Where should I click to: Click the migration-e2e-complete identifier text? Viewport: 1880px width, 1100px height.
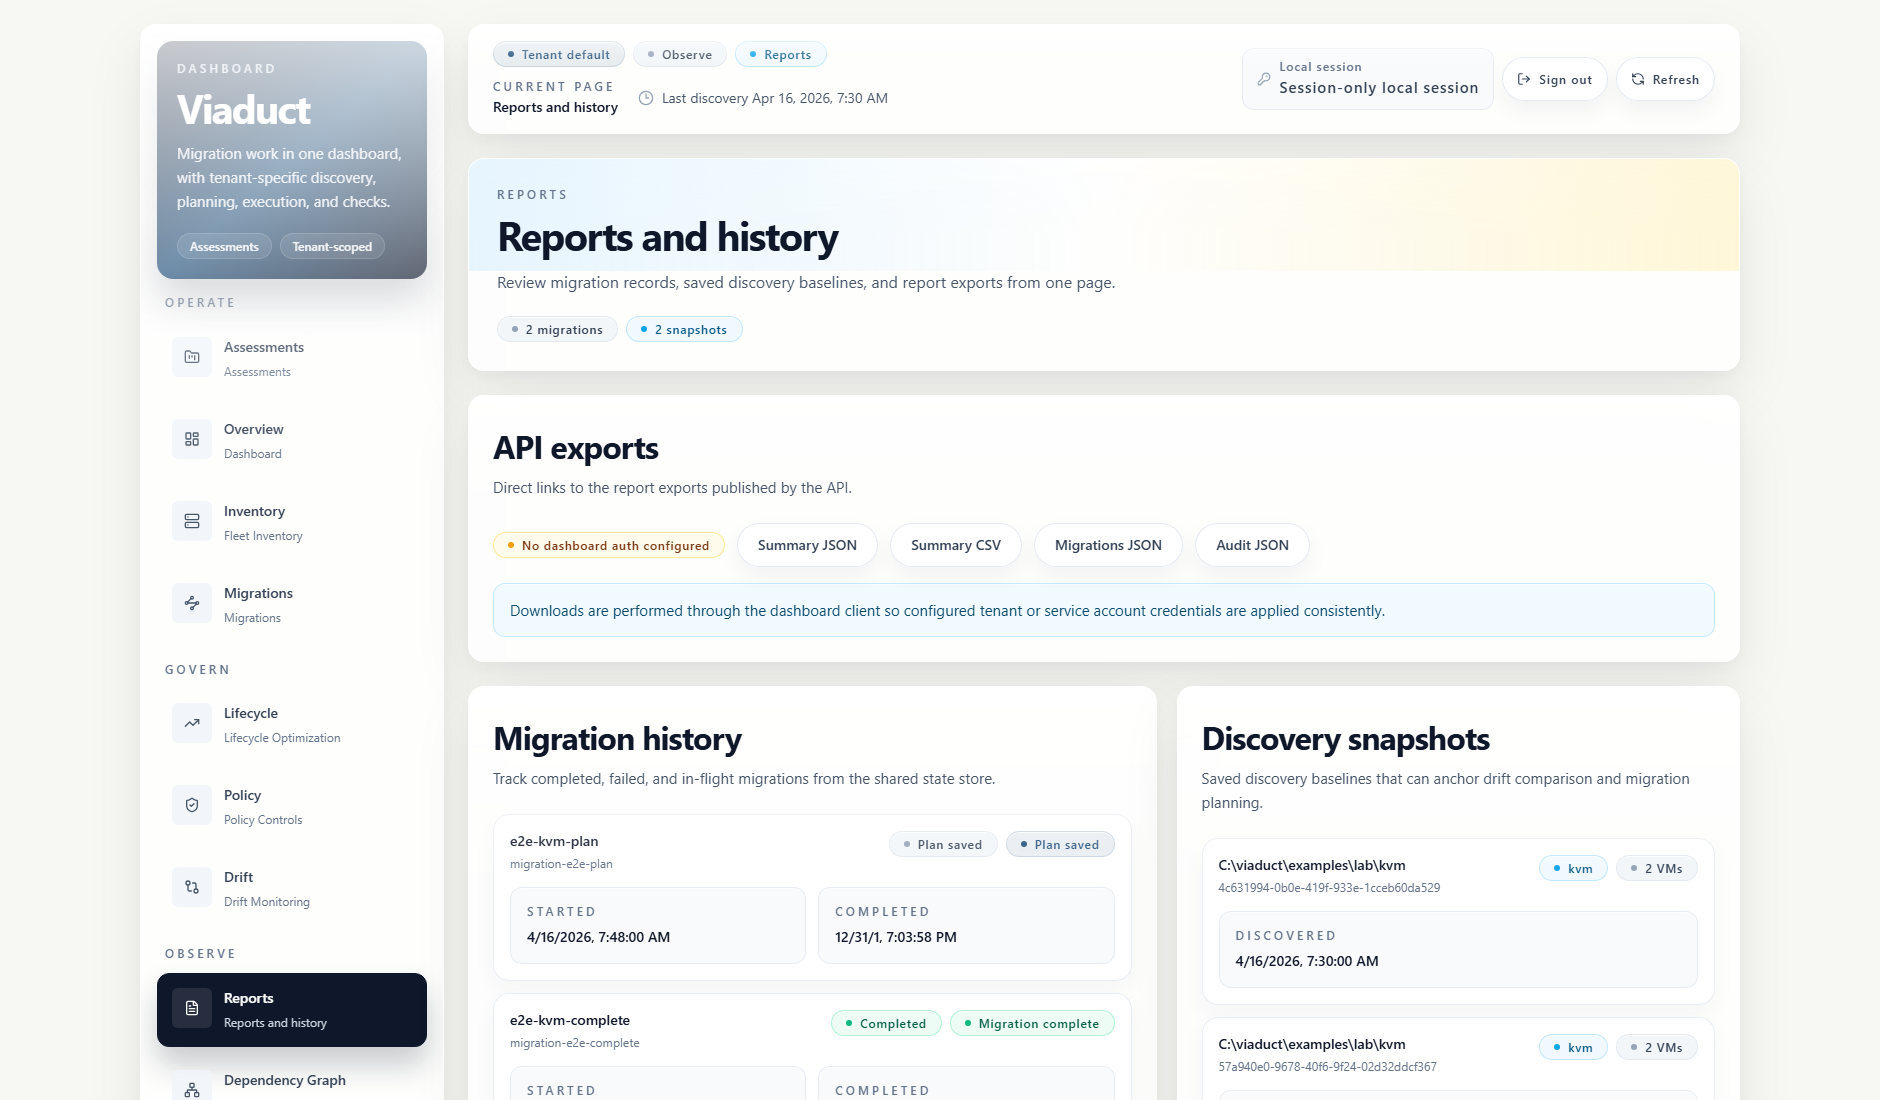click(575, 1043)
